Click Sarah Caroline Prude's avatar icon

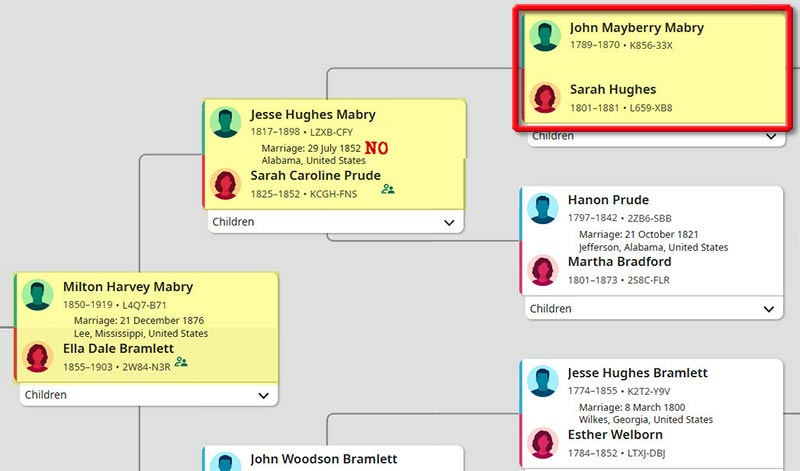(x=227, y=183)
